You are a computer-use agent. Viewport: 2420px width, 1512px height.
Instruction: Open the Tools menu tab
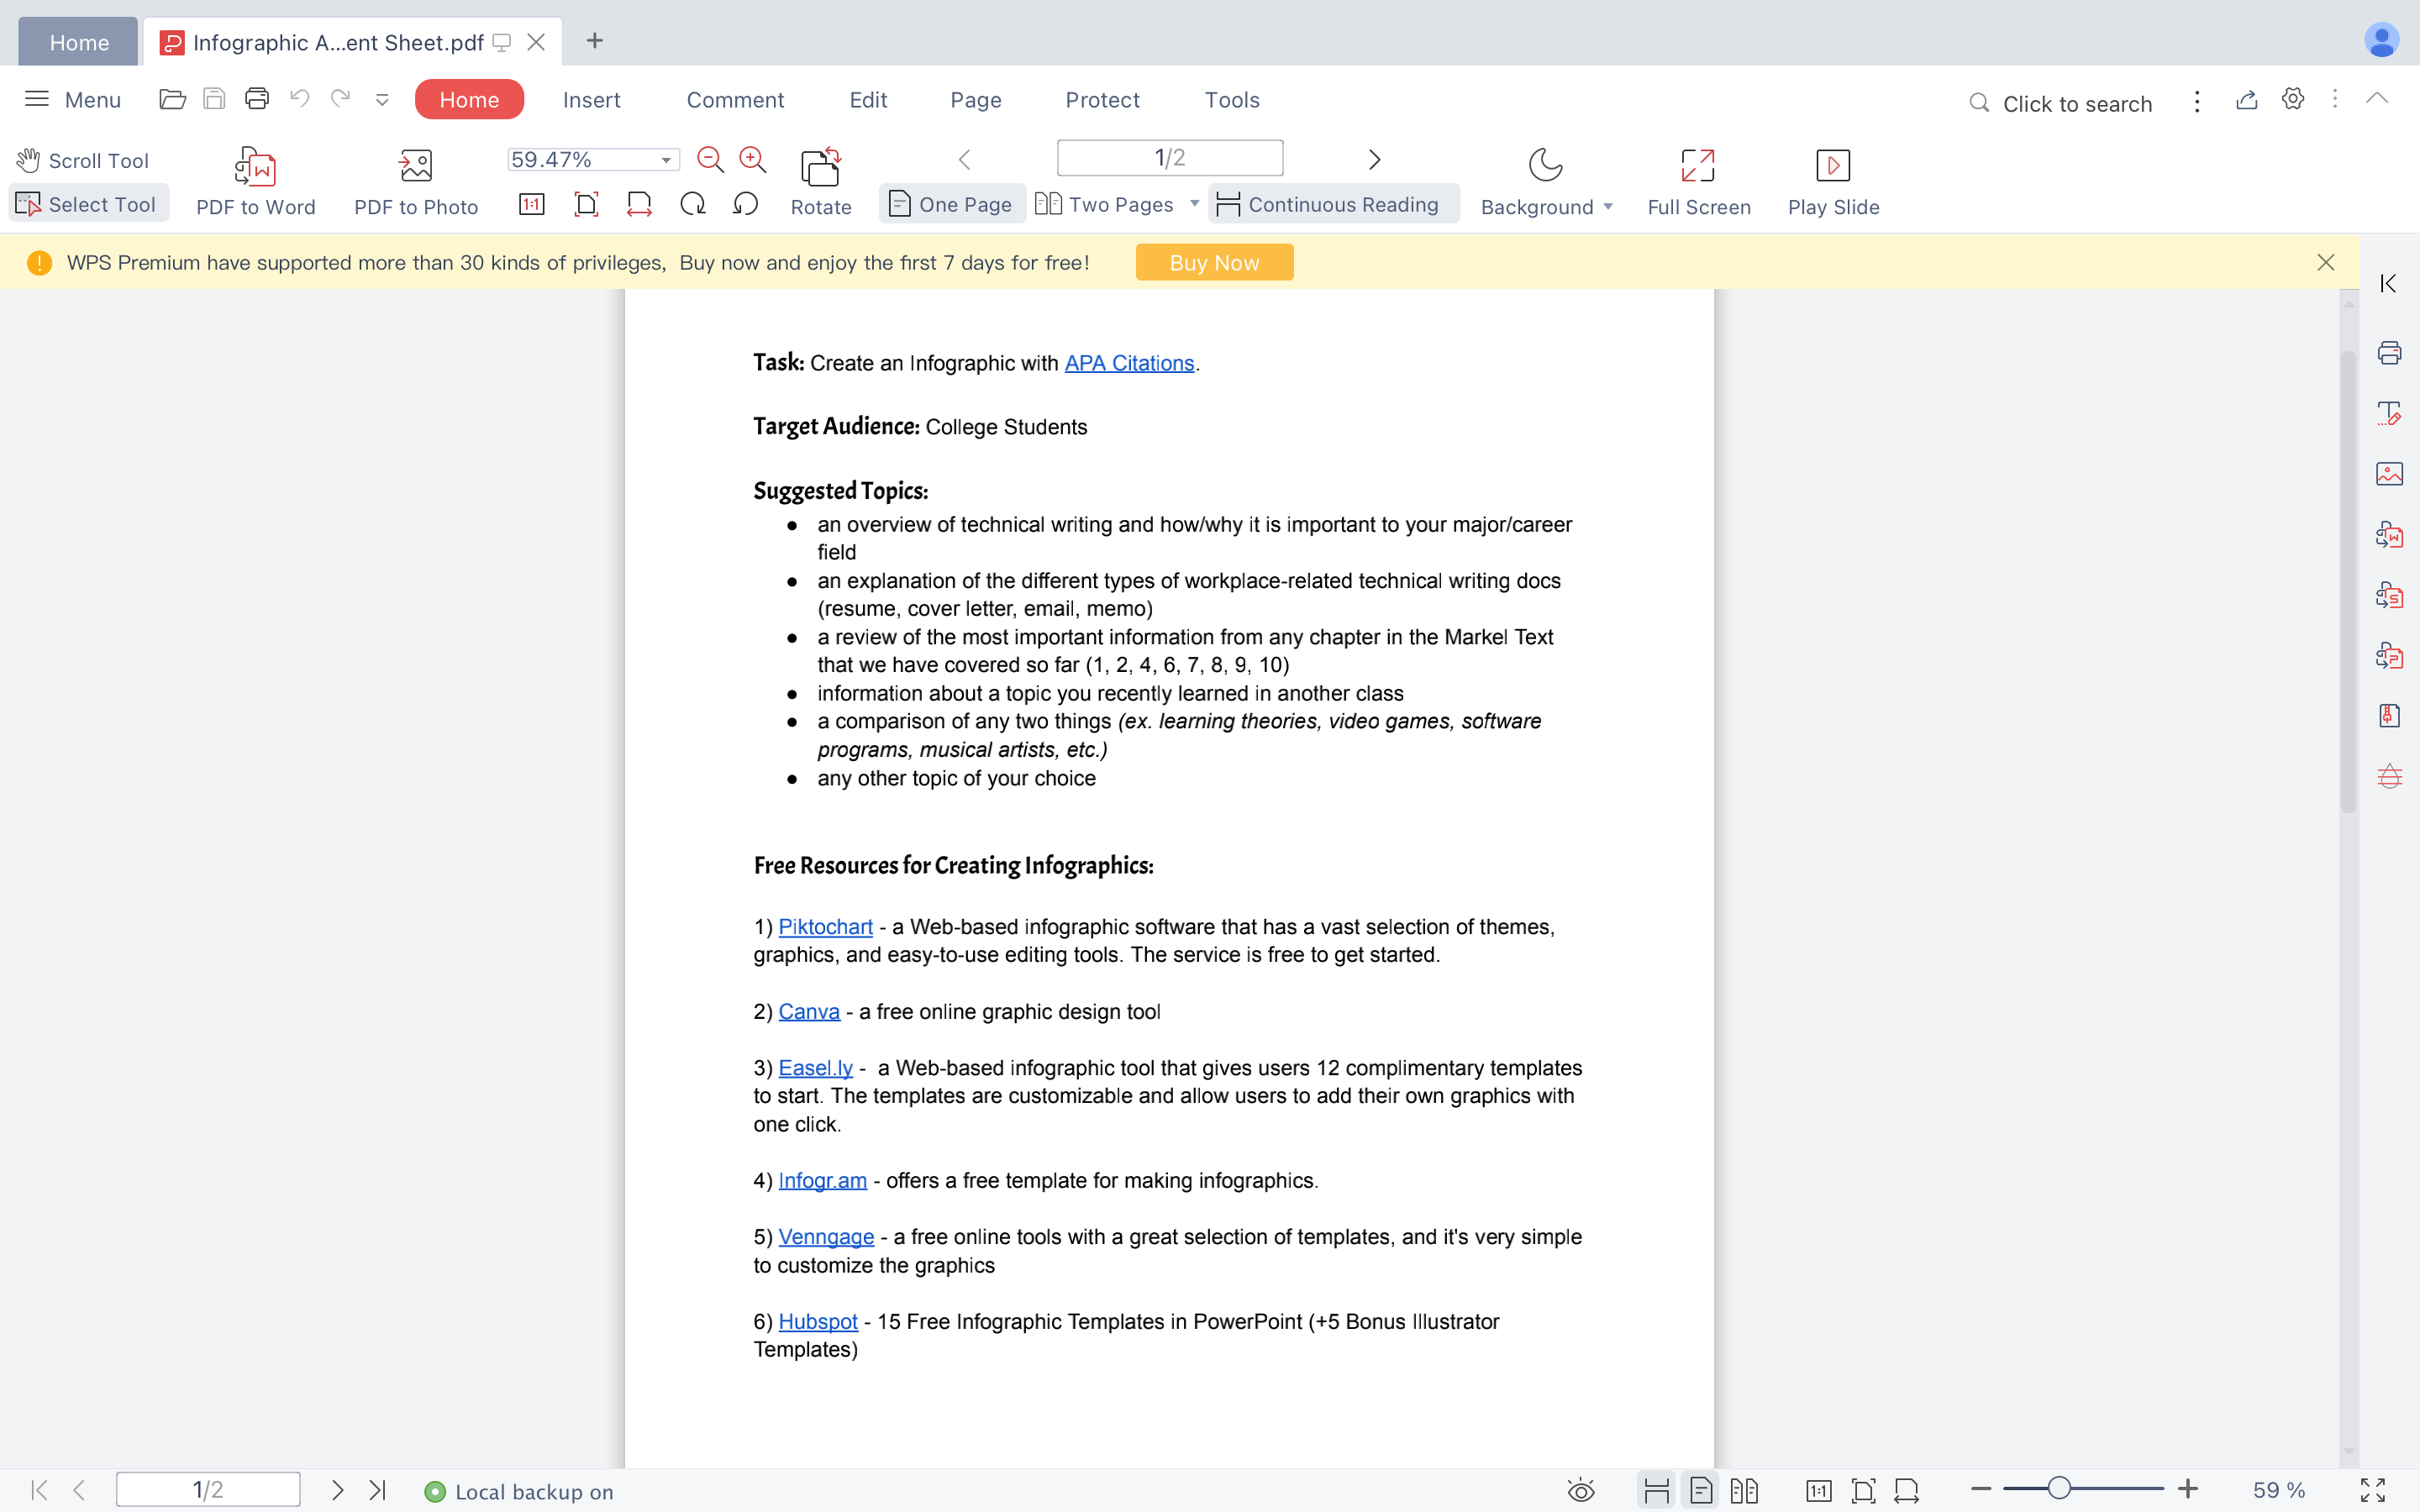[1231, 99]
